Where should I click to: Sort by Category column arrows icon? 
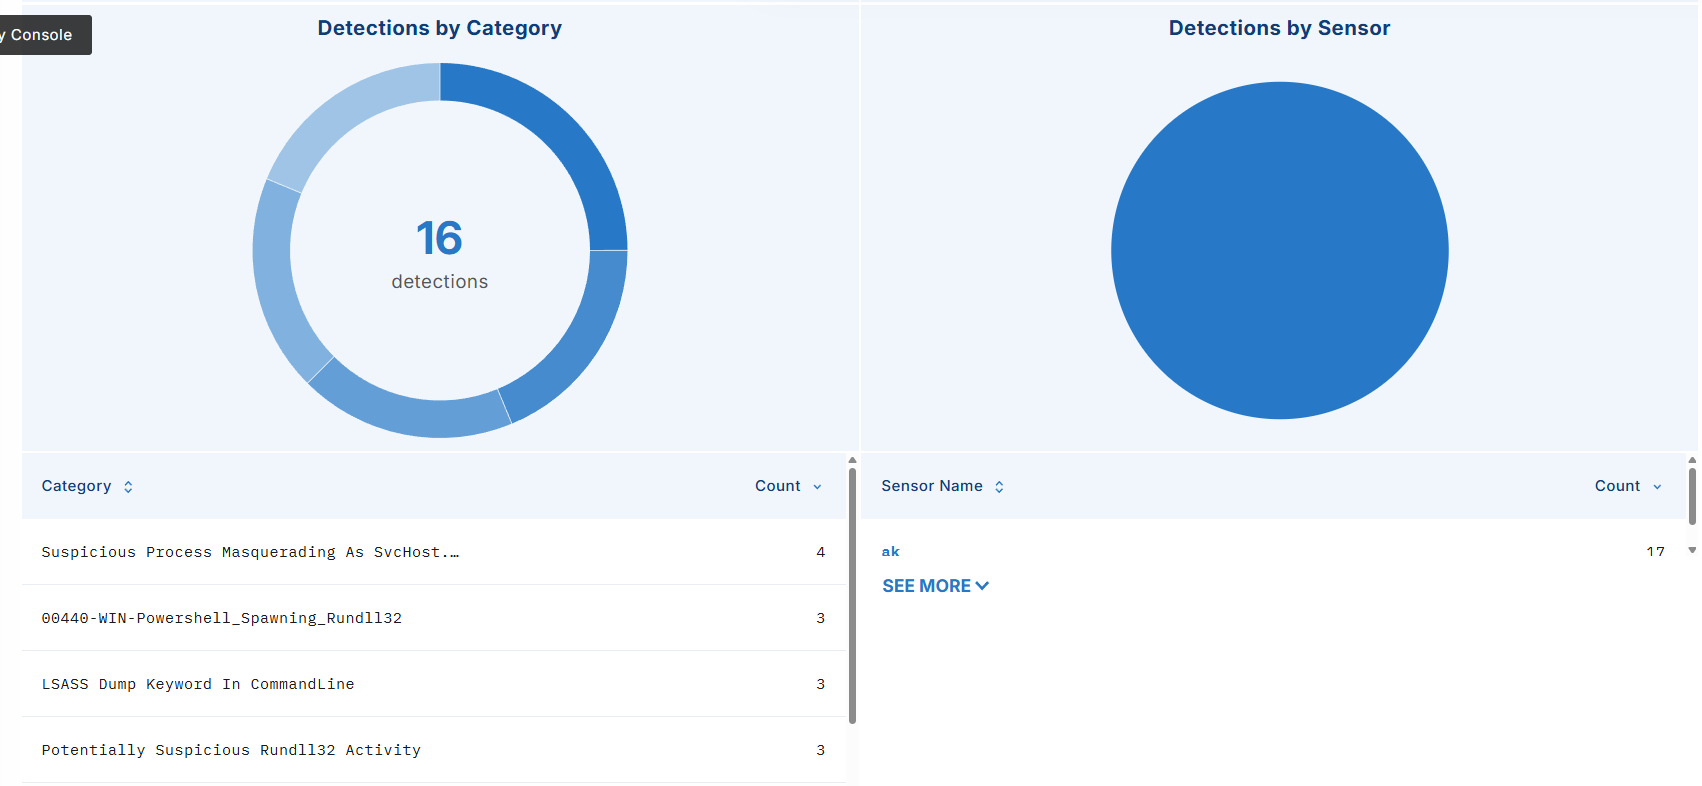coord(128,487)
